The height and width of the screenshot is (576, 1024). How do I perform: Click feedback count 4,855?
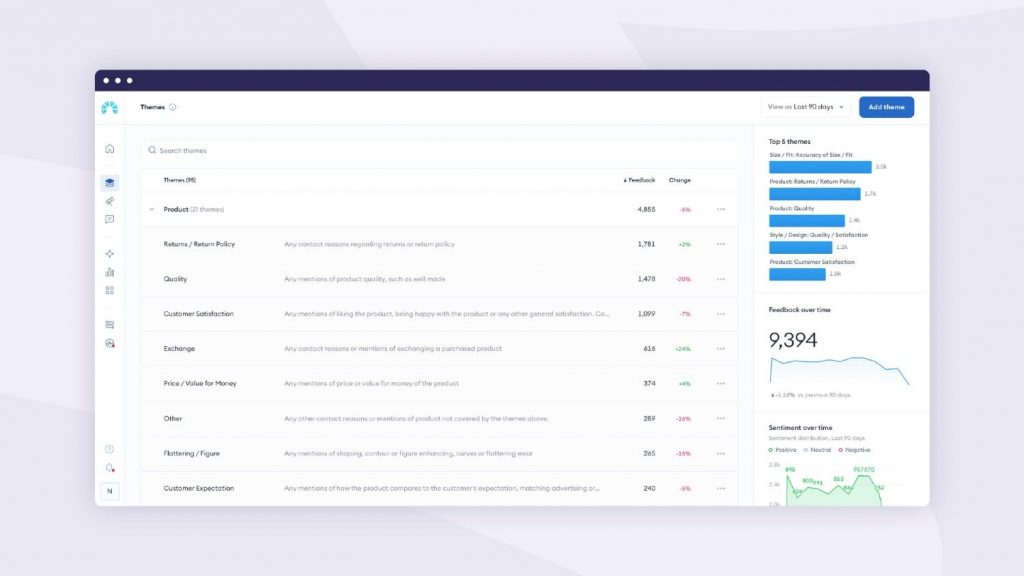(x=646, y=210)
